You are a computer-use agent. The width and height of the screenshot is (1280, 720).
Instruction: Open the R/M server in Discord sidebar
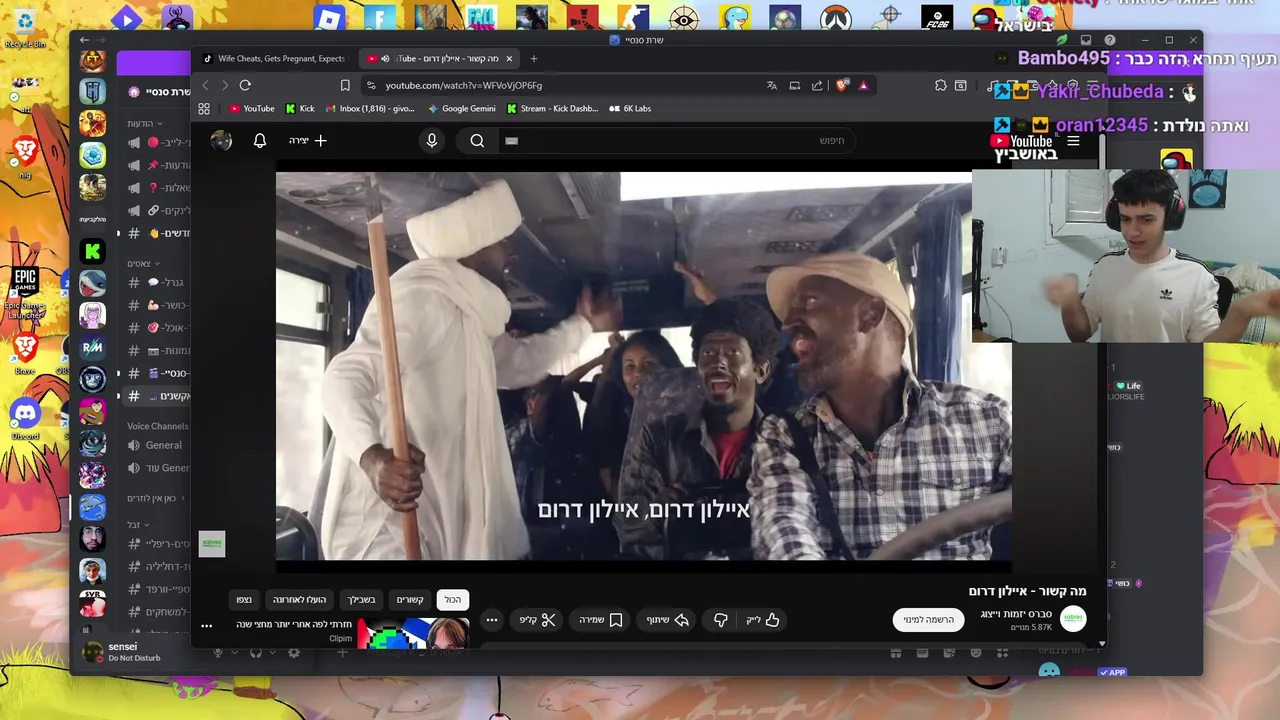coord(93,346)
